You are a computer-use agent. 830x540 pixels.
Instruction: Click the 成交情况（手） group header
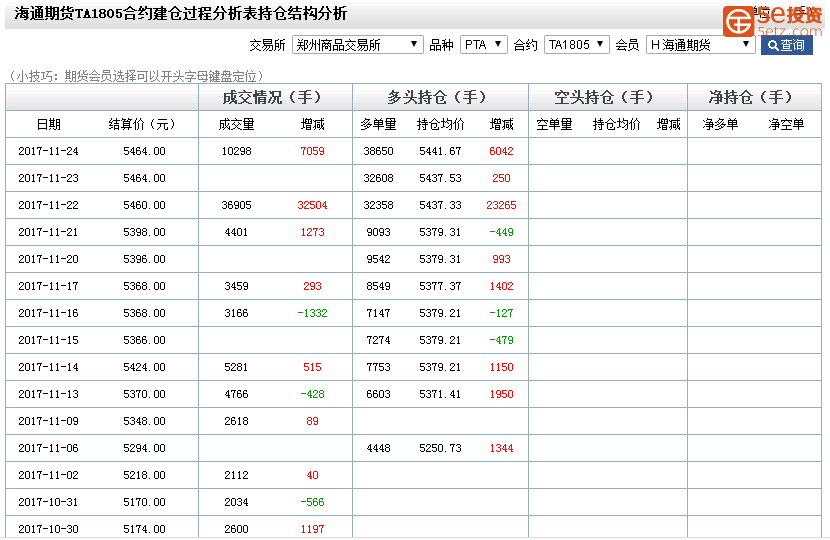[273, 97]
